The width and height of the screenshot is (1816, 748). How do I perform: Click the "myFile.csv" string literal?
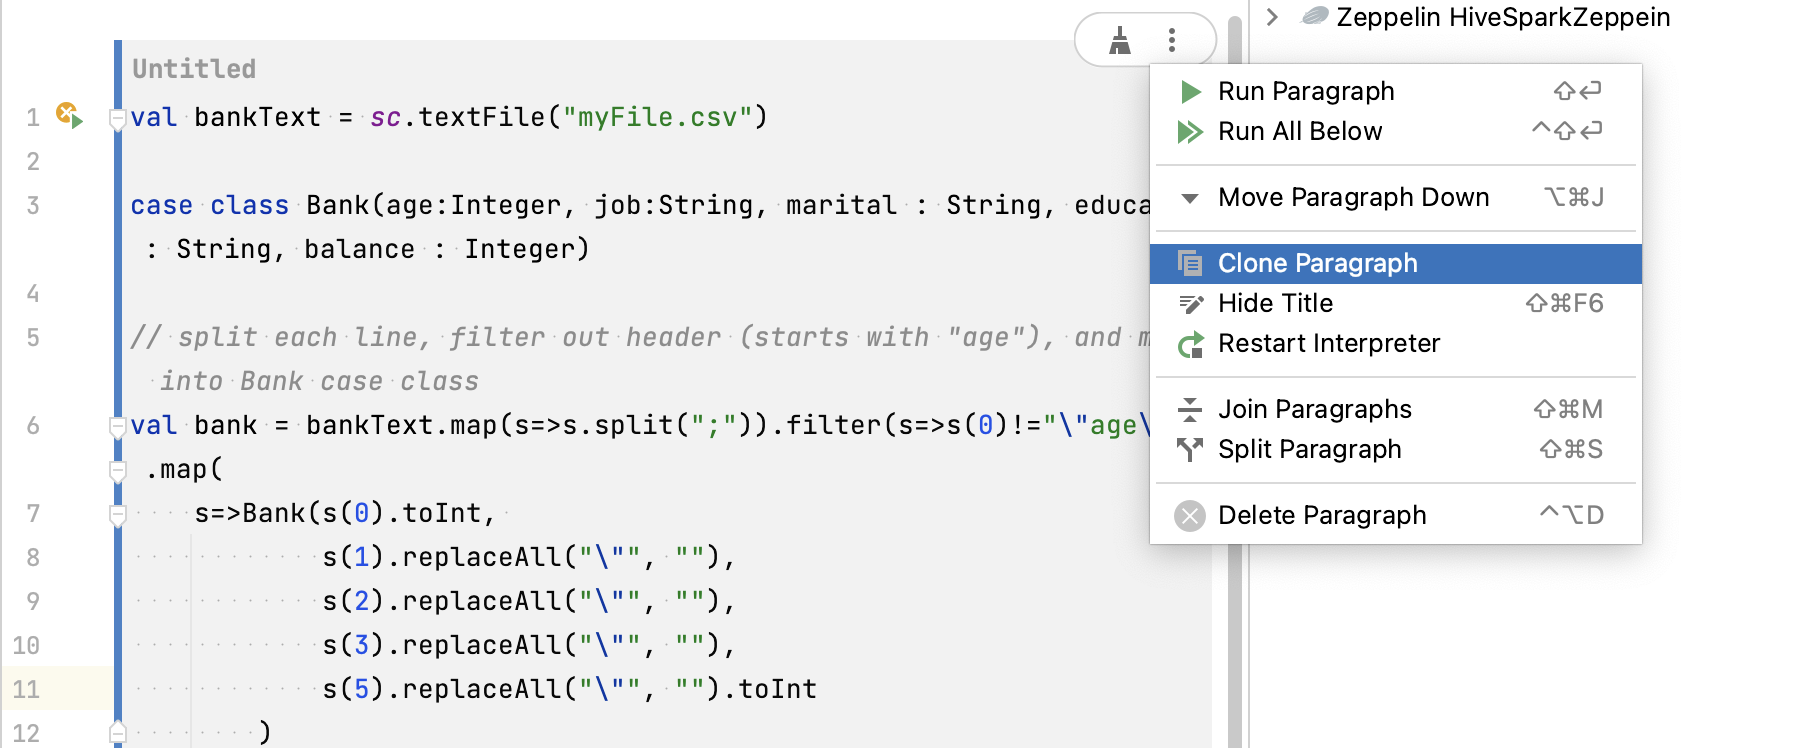coord(657,117)
